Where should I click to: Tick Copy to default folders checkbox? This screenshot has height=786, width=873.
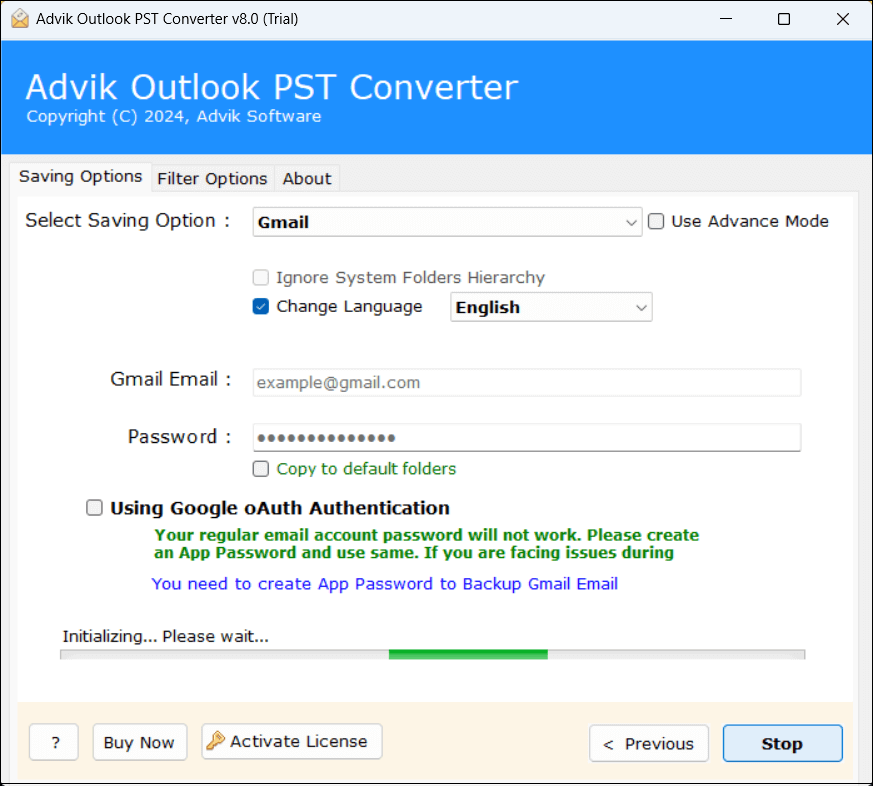coord(261,469)
